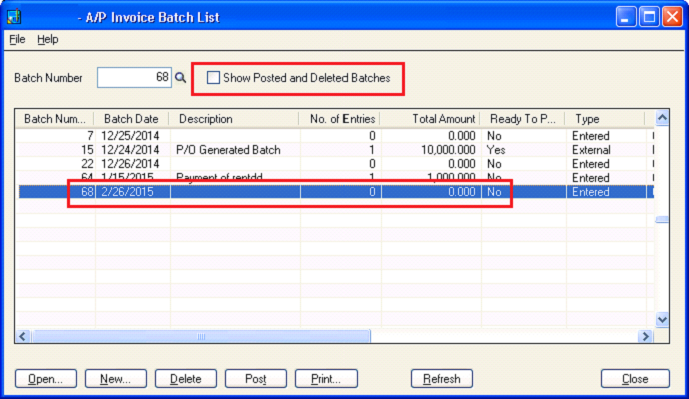Select batch 68 dated 2/26/2015
Image resolution: width=689 pixels, height=399 pixels.
click(336, 192)
